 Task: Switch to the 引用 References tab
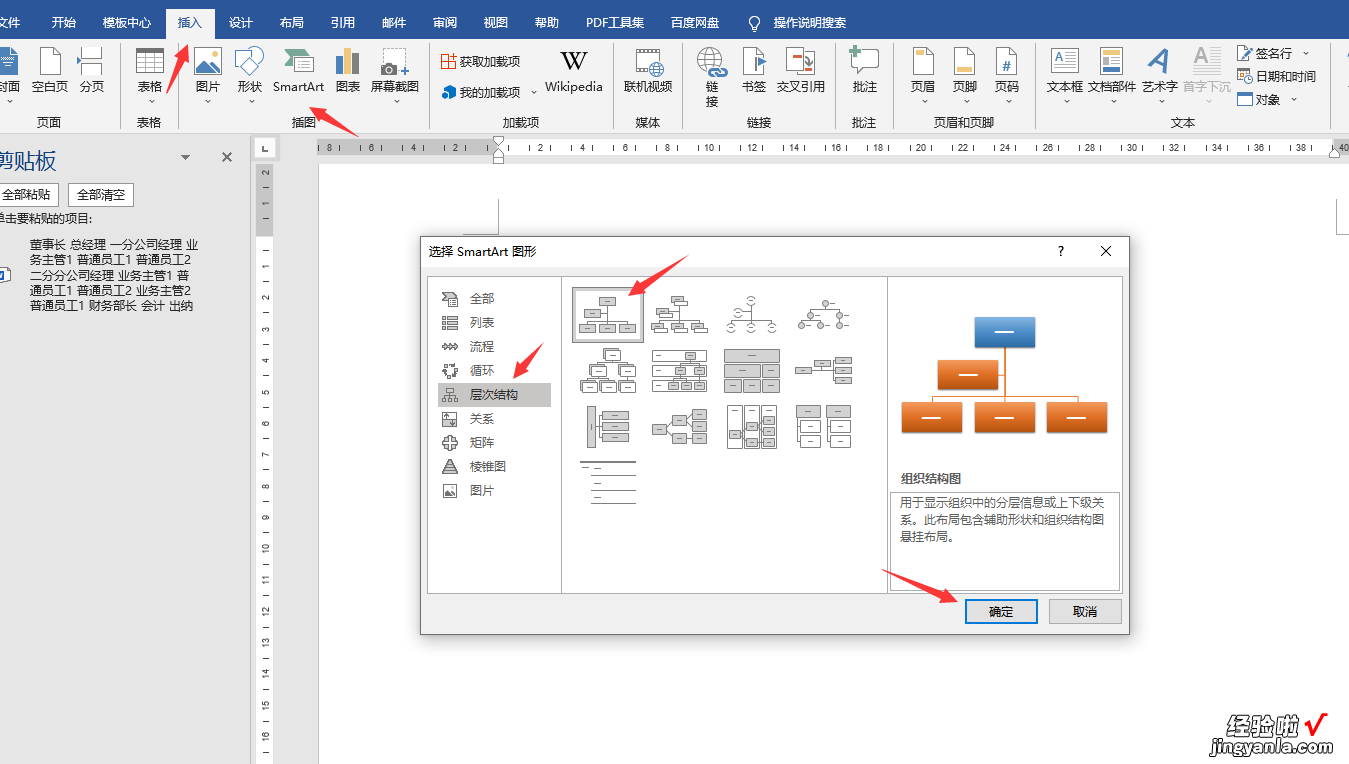coord(343,22)
